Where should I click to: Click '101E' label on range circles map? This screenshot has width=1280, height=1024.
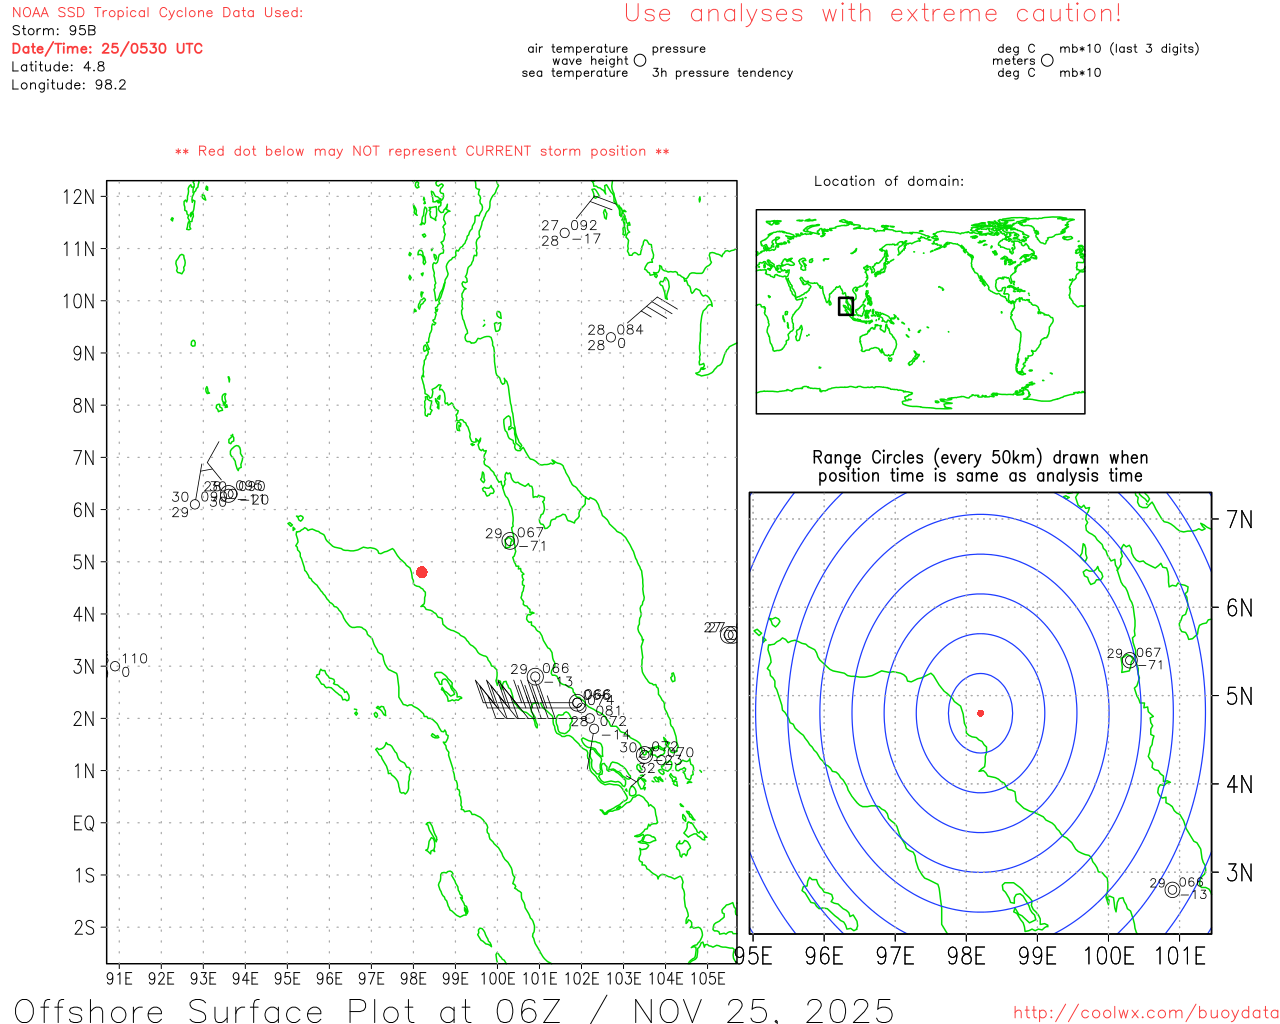coord(1180,956)
